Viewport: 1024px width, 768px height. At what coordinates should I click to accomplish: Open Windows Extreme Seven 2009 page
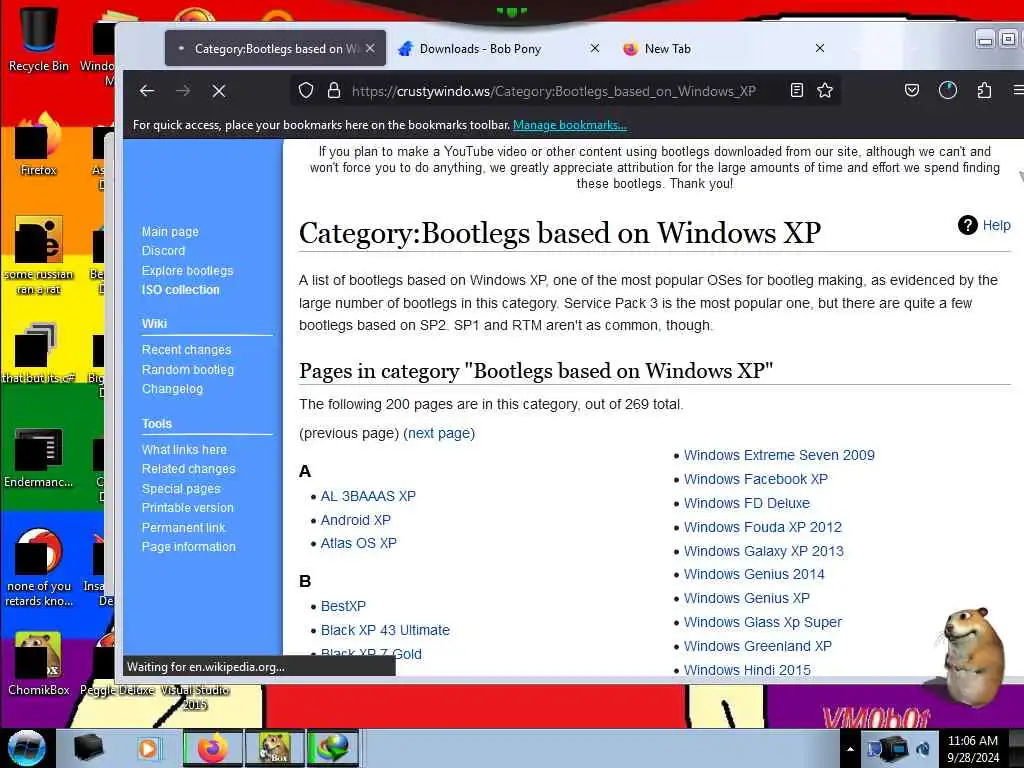[779, 455]
